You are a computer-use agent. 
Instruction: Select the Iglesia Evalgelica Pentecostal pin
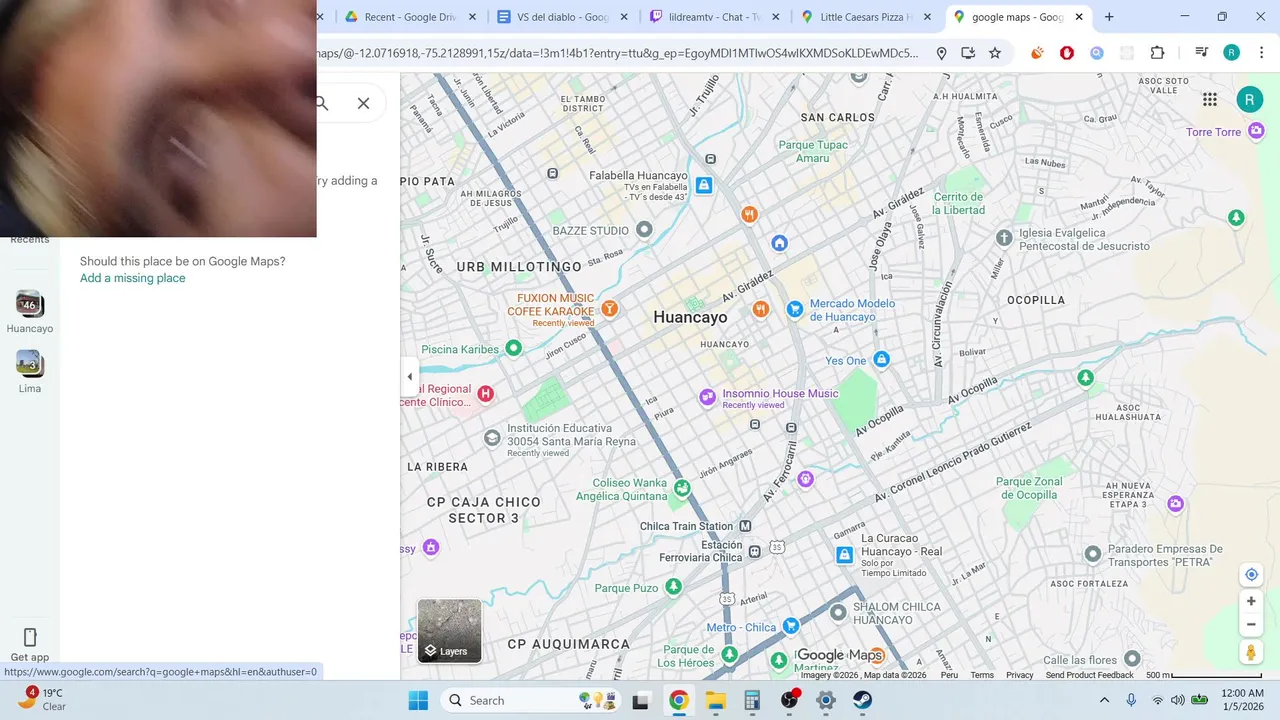(x=1004, y=237)
